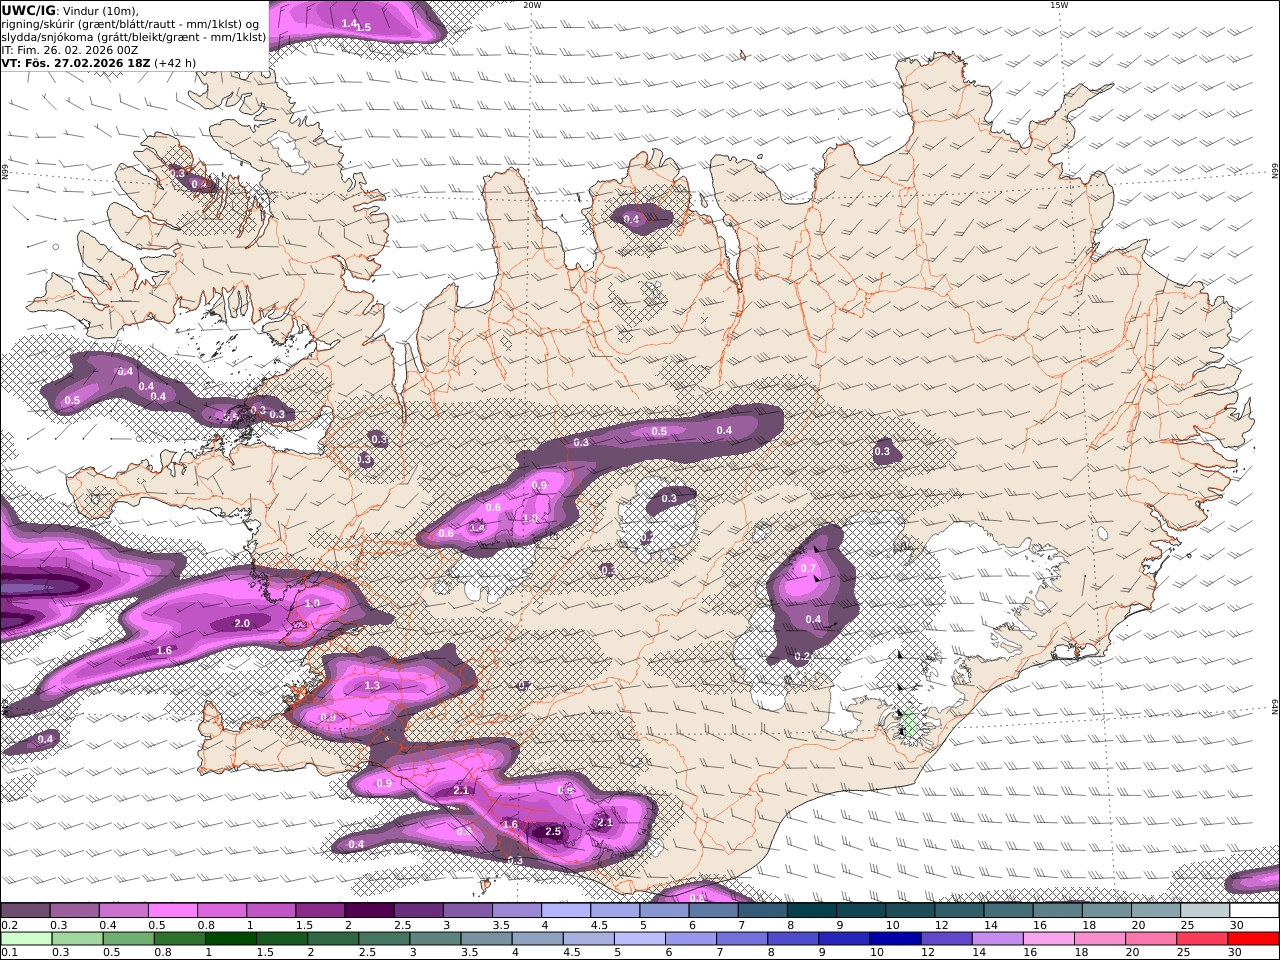The height and width of the screenshot is (960, 1280).
Task: Select the dark navy blue 10–12 swatch in the lower legend
Action: point(895,938)
